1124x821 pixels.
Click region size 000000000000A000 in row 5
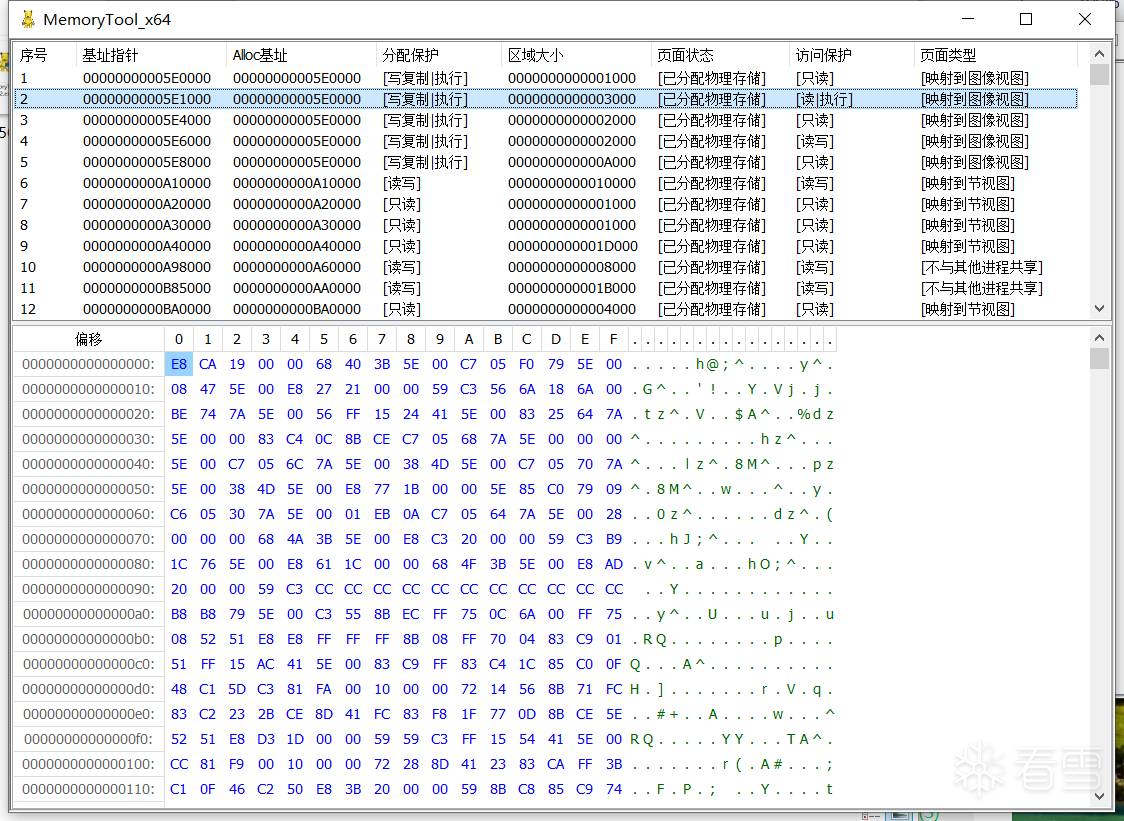point(572,162)
